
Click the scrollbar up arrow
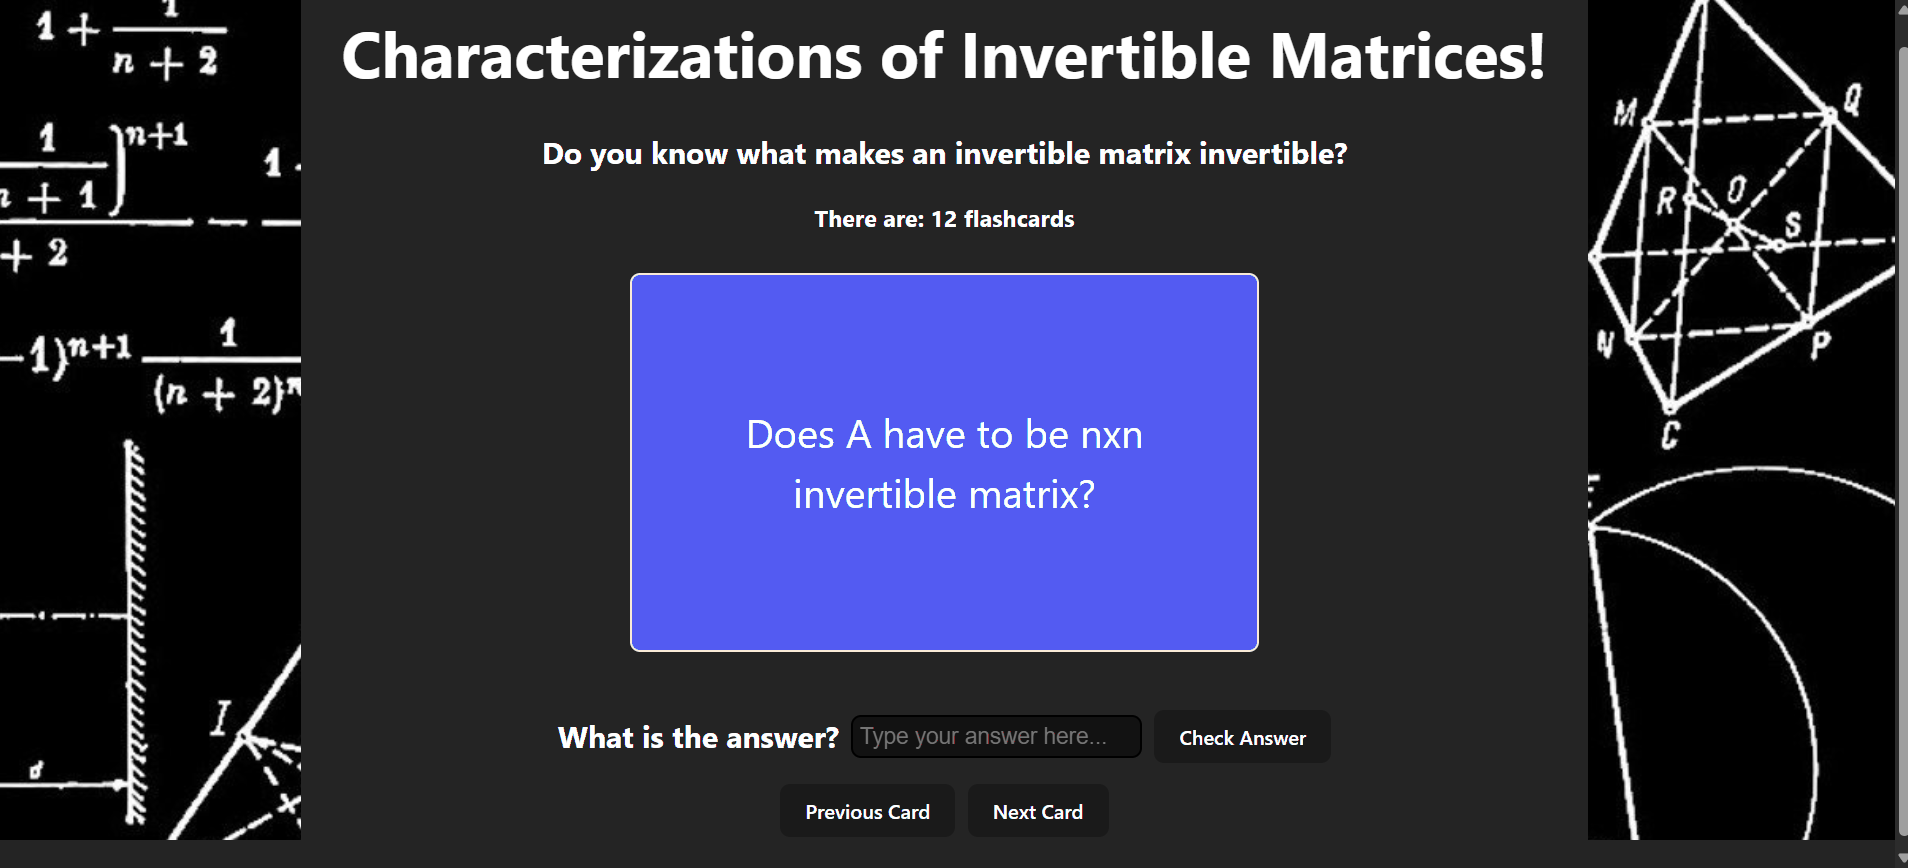point(1901,9)
